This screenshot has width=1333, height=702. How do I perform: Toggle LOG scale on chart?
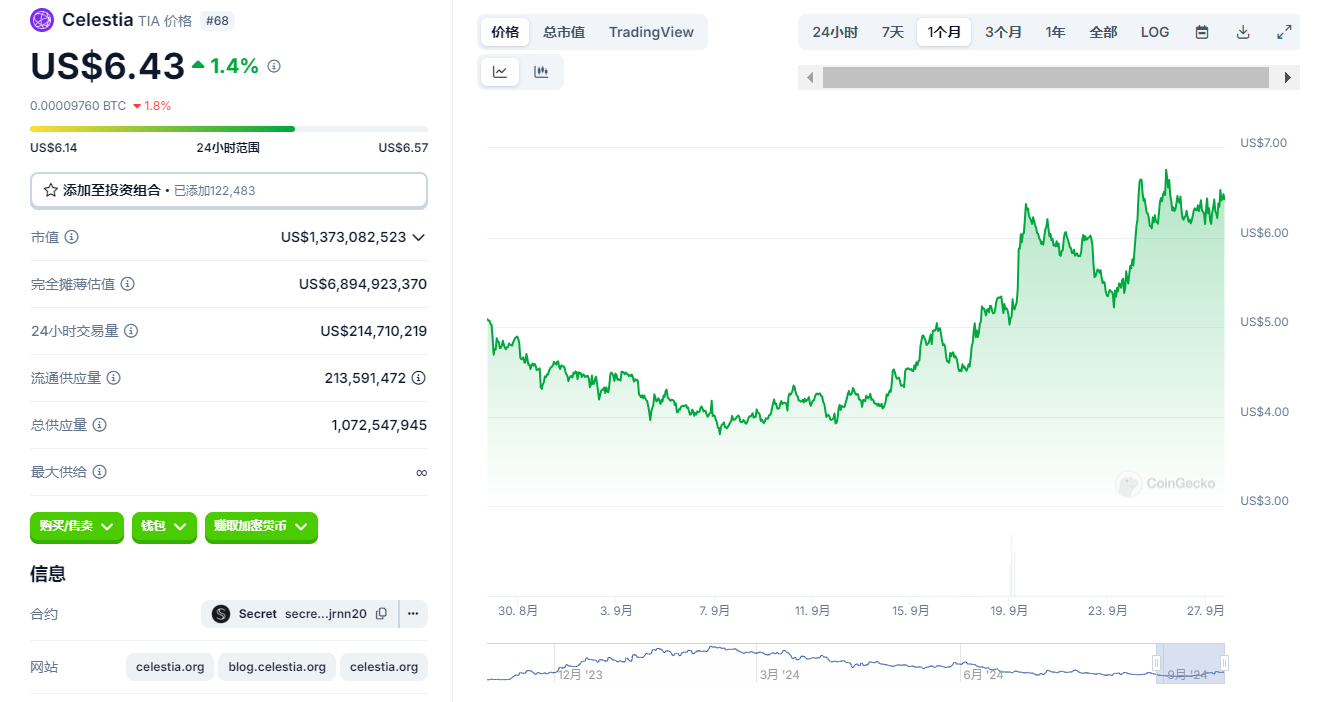(x=1155, y=32)
